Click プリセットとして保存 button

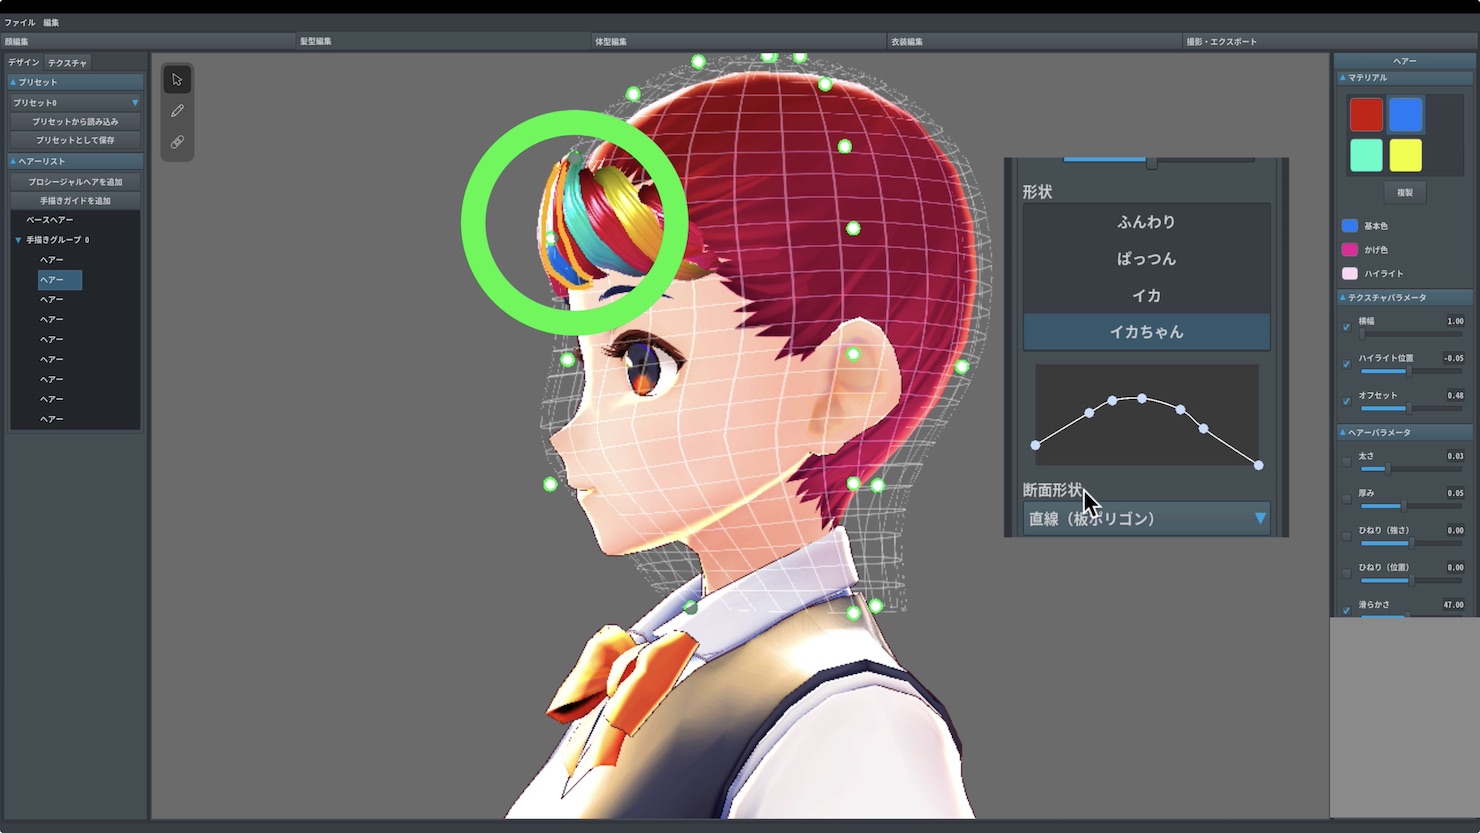75,140
